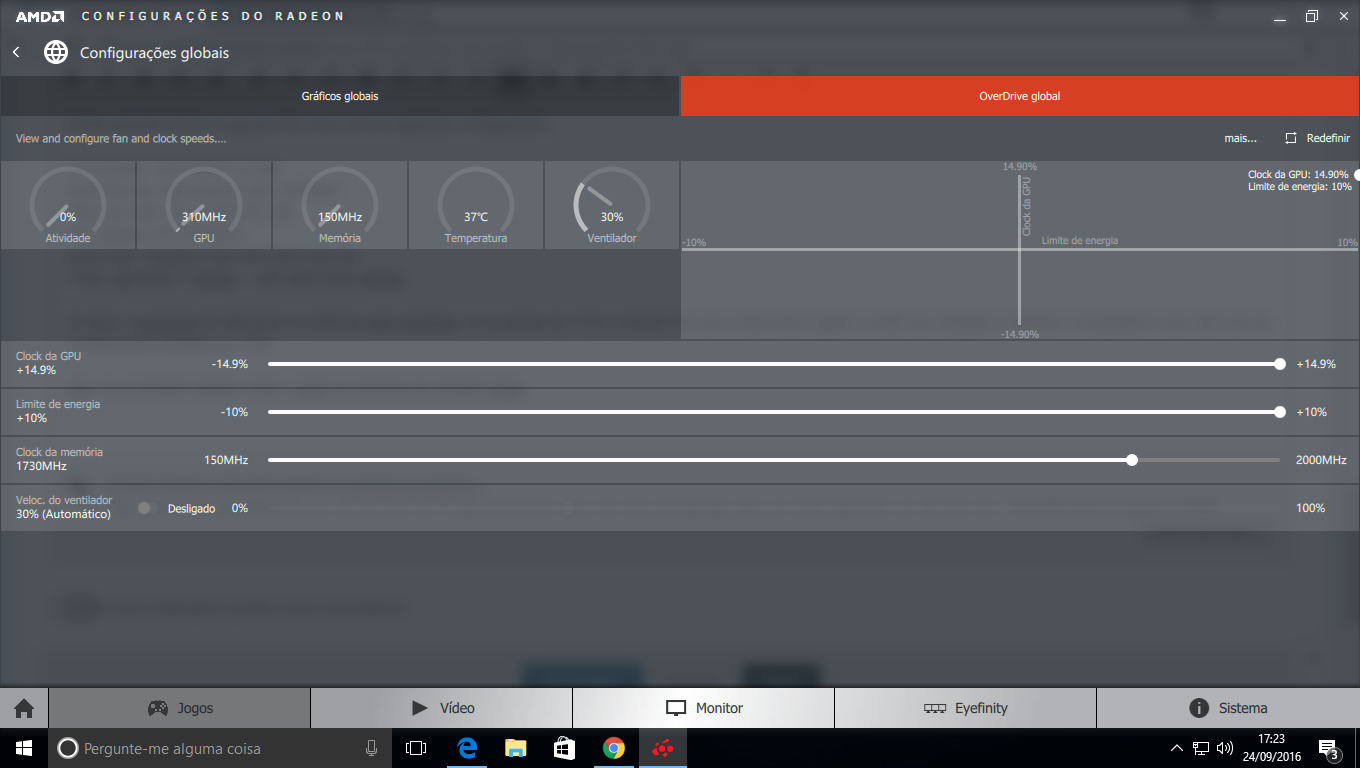Click the Clock da memória 1730MHz label
This screenshot has width=1360, height=768.
point(59,459)
